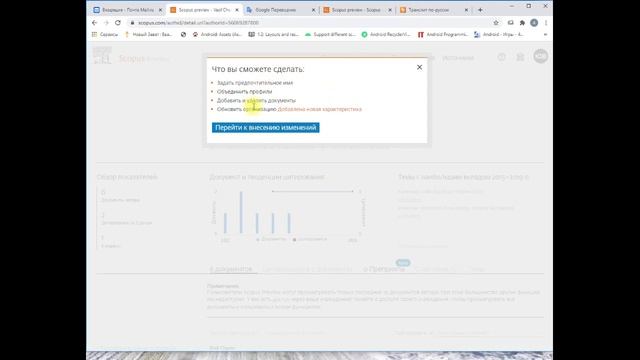Open the Scopus help question-mark icon
Image resolution: width=640 pixels, height=360 pixels.
tap(502, 57)
